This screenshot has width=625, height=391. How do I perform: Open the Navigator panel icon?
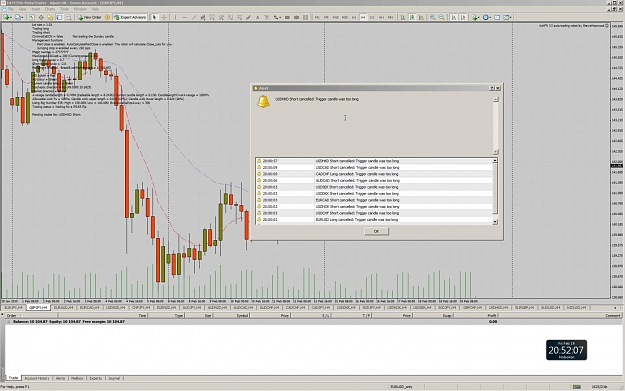[50, 17]
